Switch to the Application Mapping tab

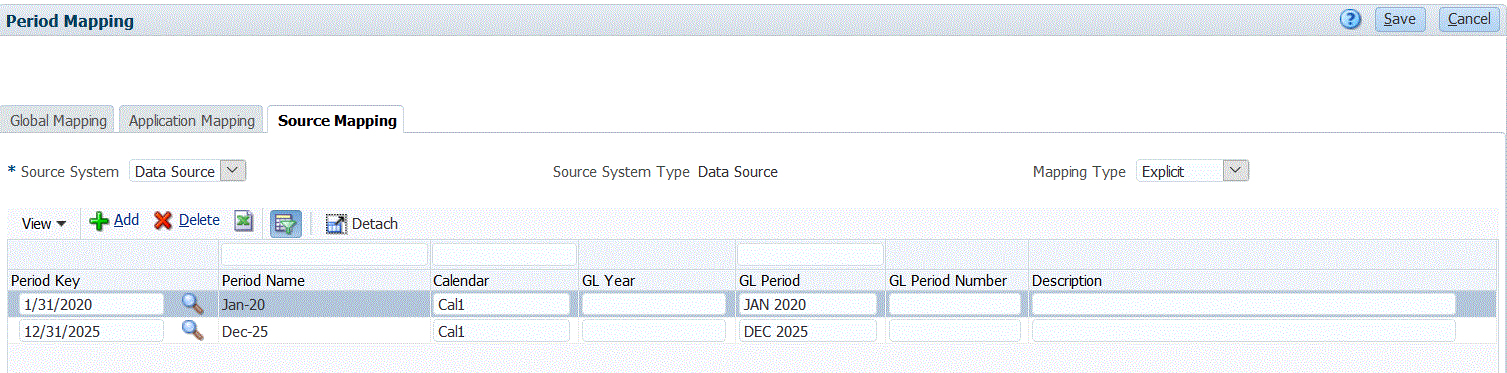[192, 120]
